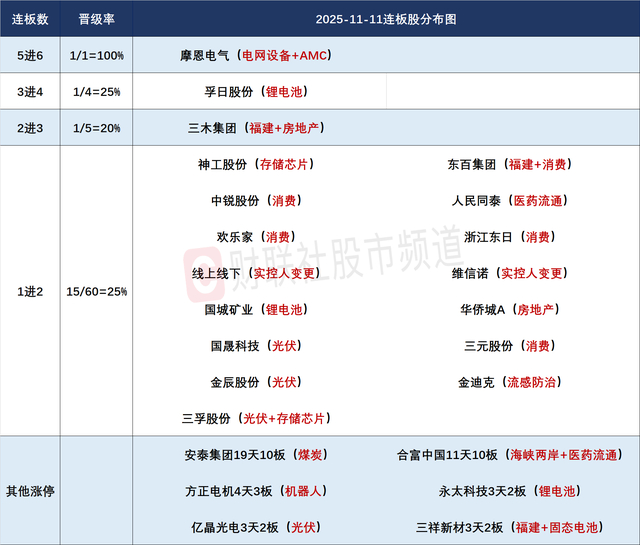Click 金迪克 flu prevention entry
This screenshot has height=545, width=640.
[x=509, y=383]
